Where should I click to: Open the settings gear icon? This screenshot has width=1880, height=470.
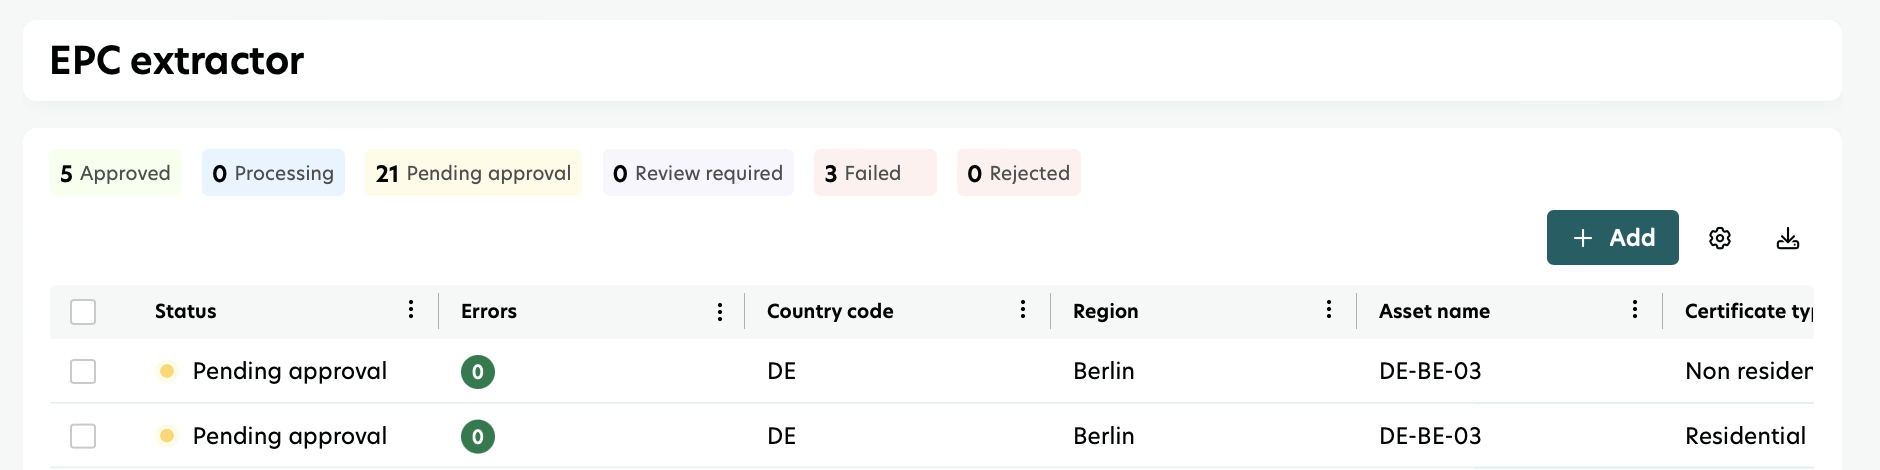pos(1719,238)
